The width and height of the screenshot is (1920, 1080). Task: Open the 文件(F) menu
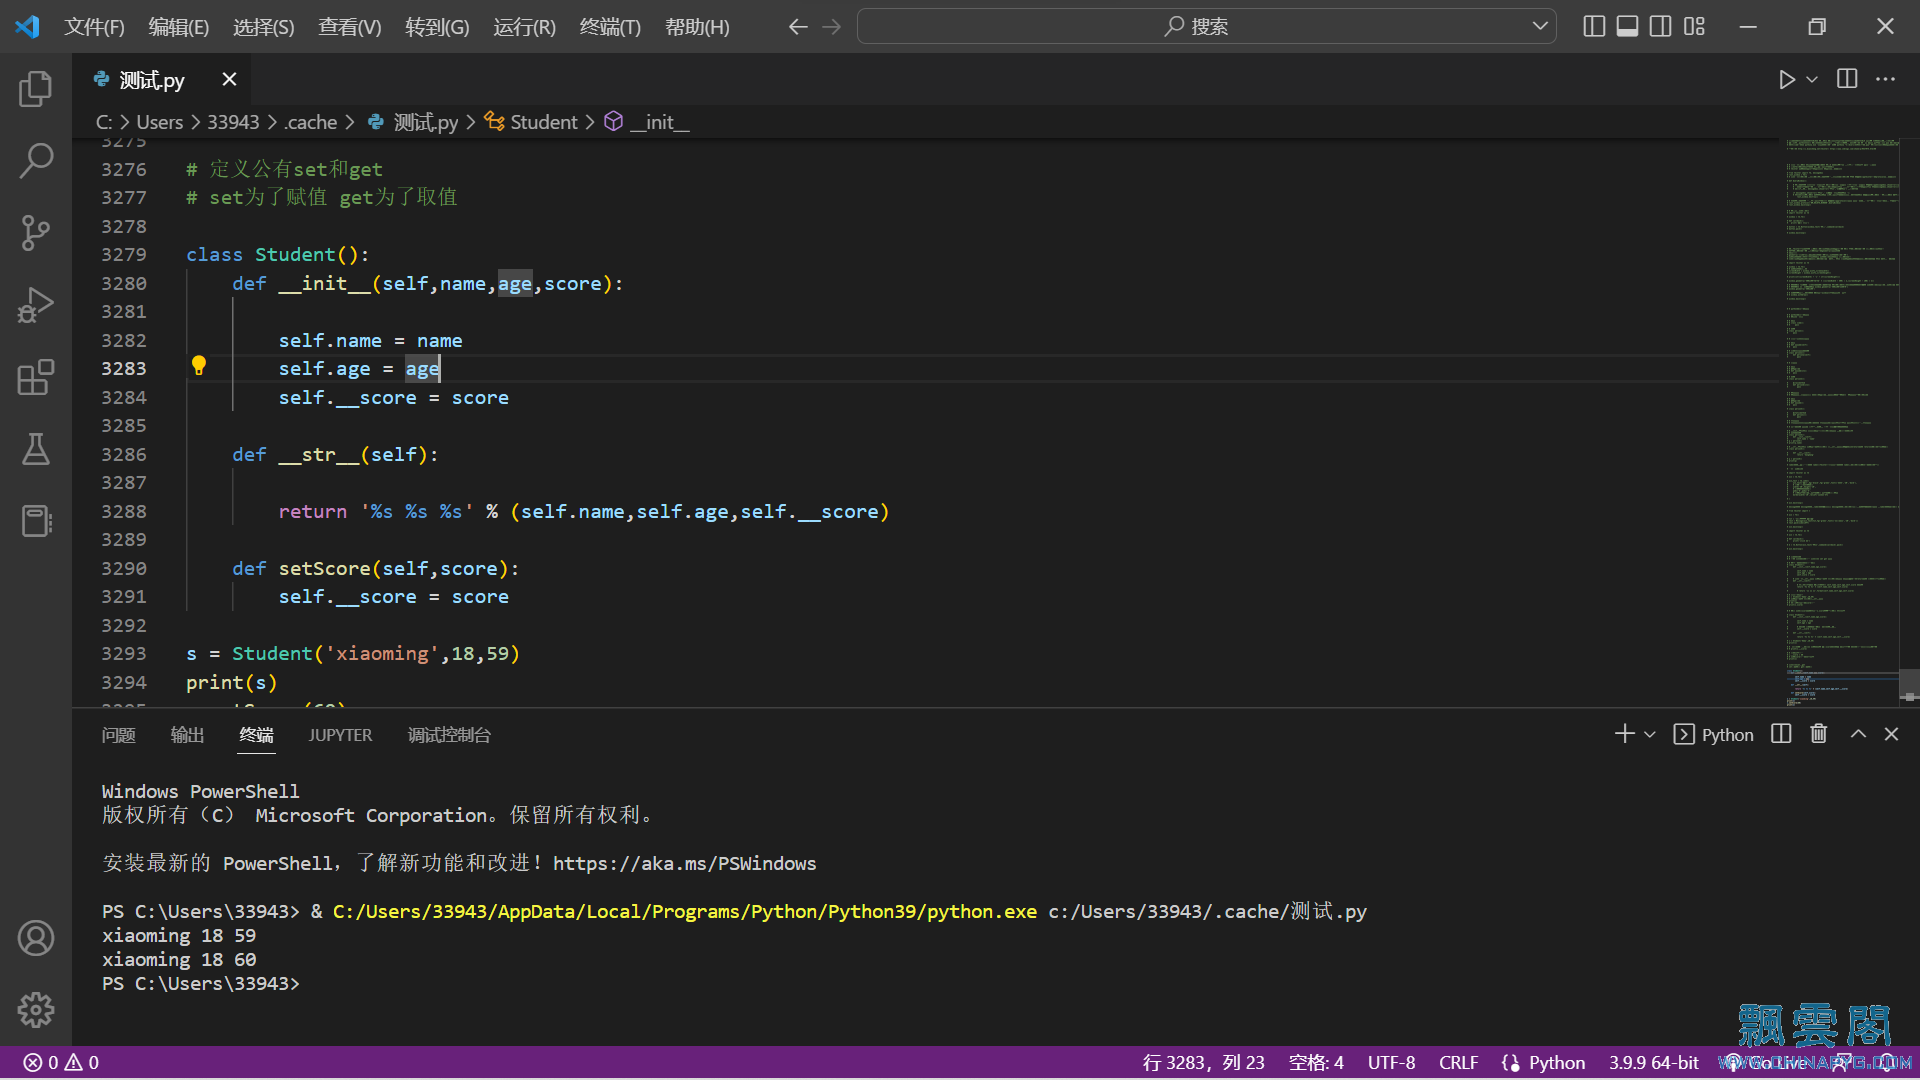click(x=94, y=27)
